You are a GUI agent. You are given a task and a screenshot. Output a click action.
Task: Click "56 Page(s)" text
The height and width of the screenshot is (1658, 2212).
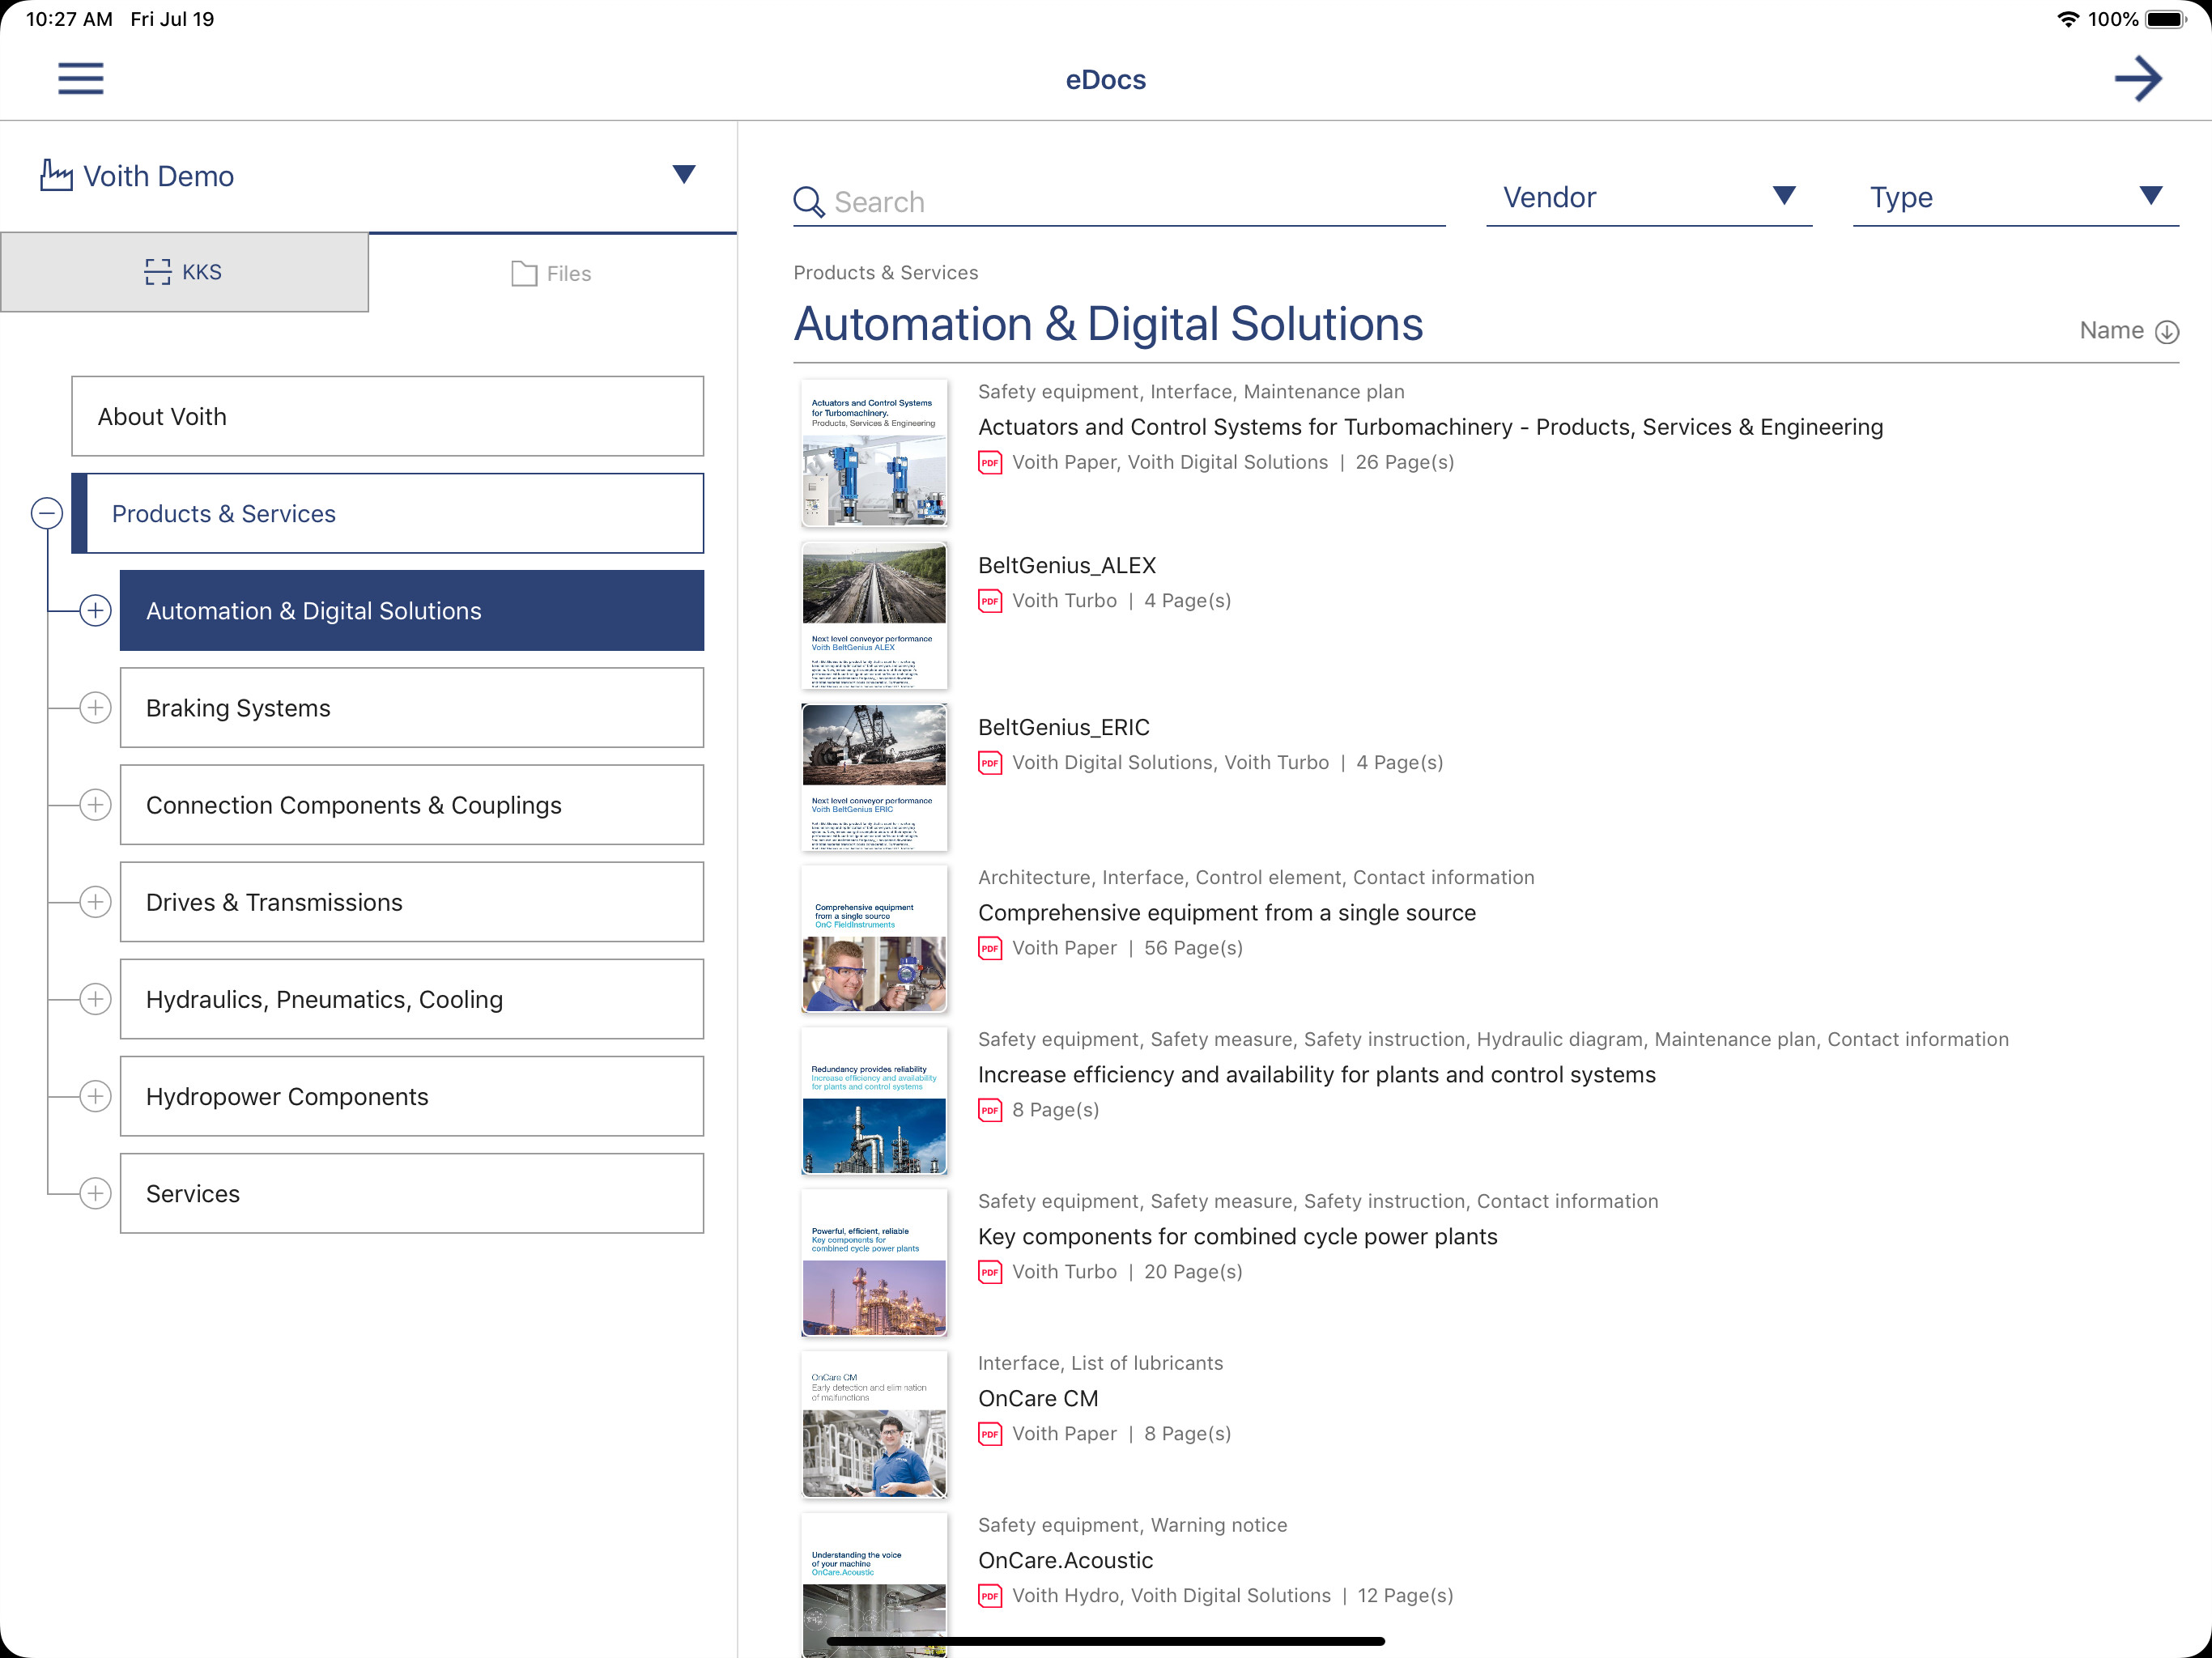1193,947
